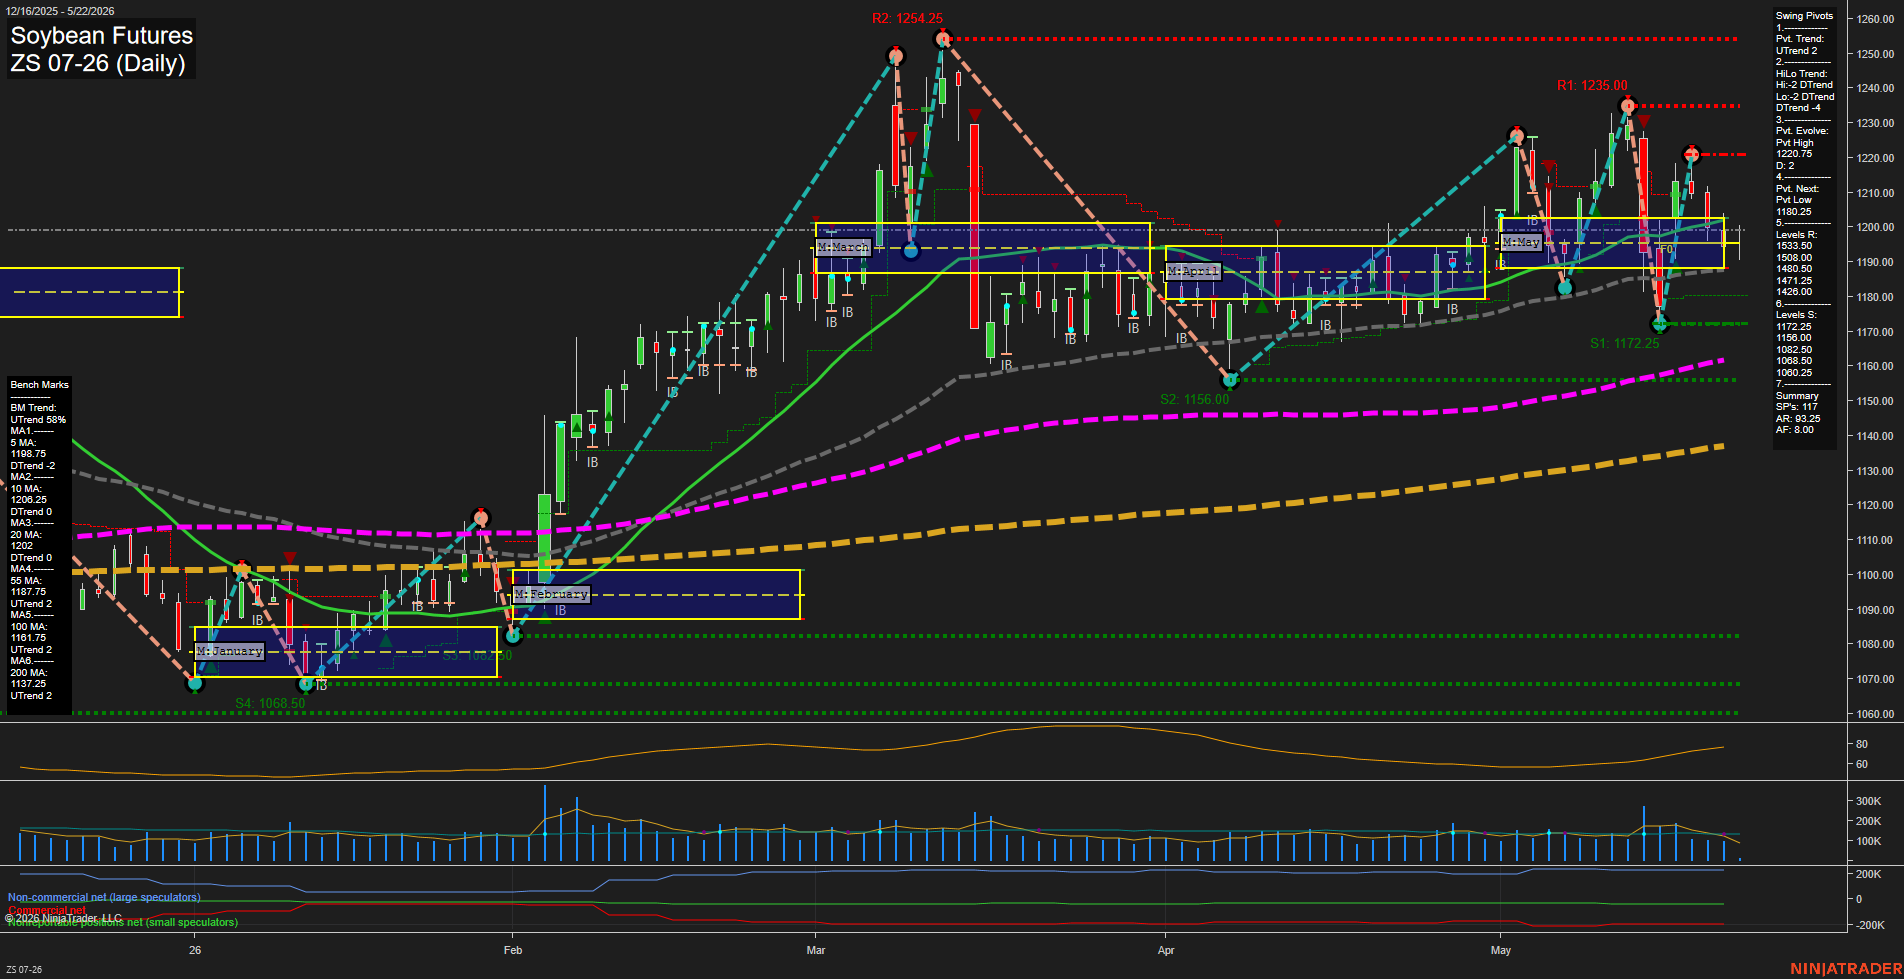Click the swing low pivot marker above S4 label
The image size is (1904, 979).
click(x=307, y=684)
